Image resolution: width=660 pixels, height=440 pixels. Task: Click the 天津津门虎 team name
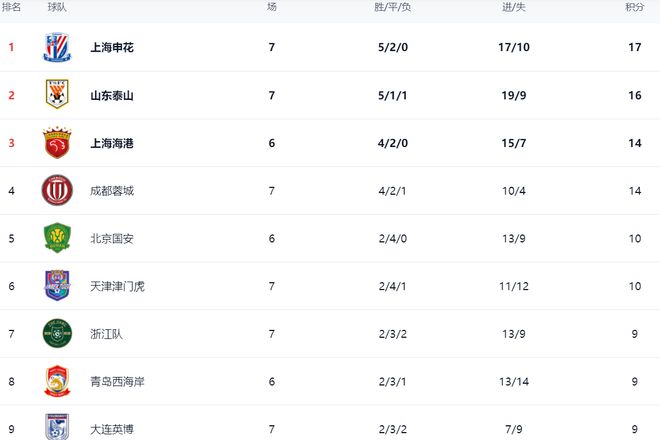117,286
